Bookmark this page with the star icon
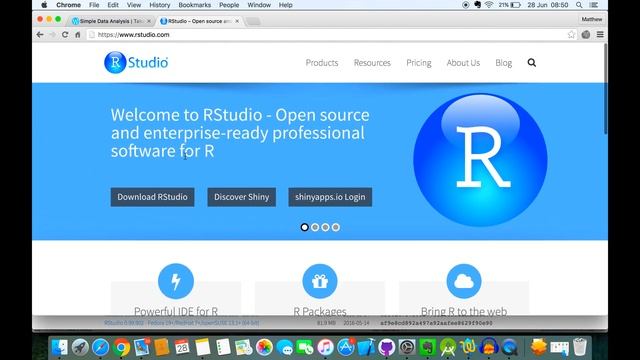 coord(571,35)
